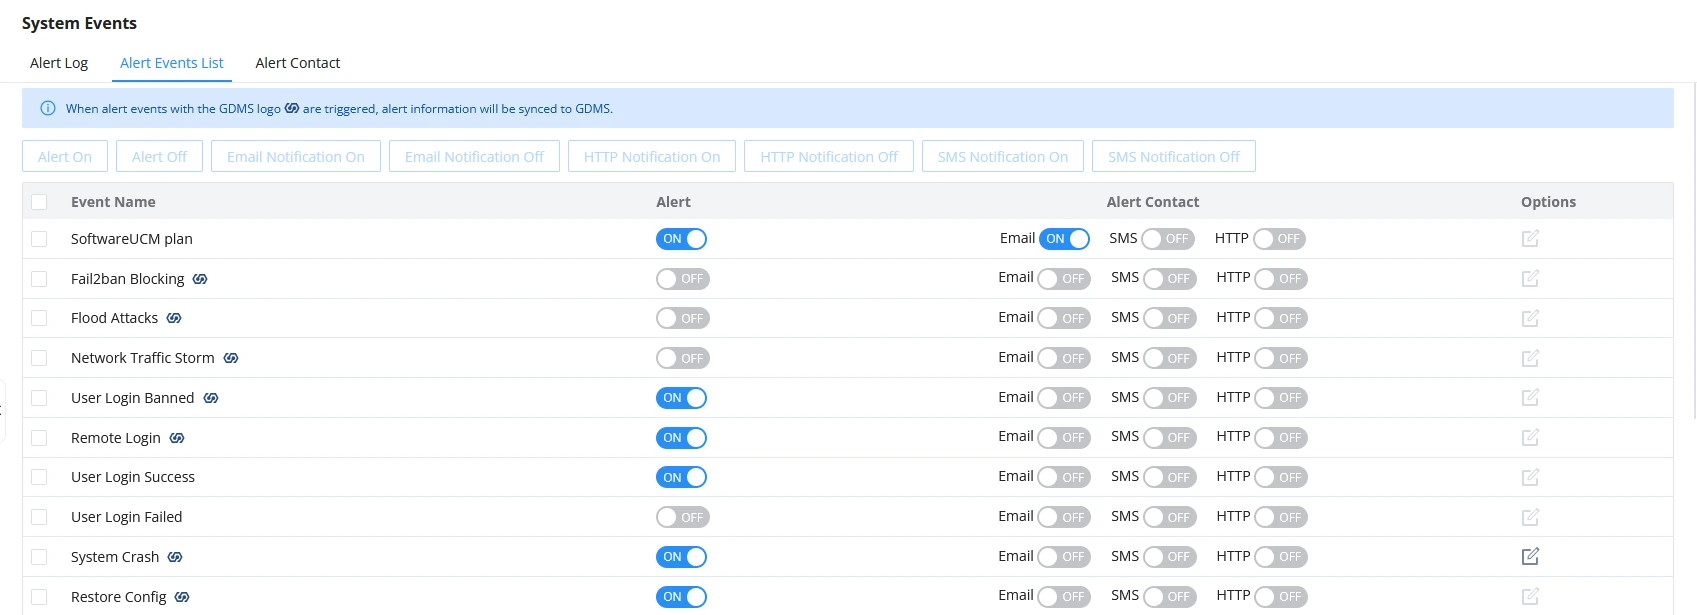Open edit options for Flood Attacks
Screen dimensions: 1697x615
pos(1530,318)
